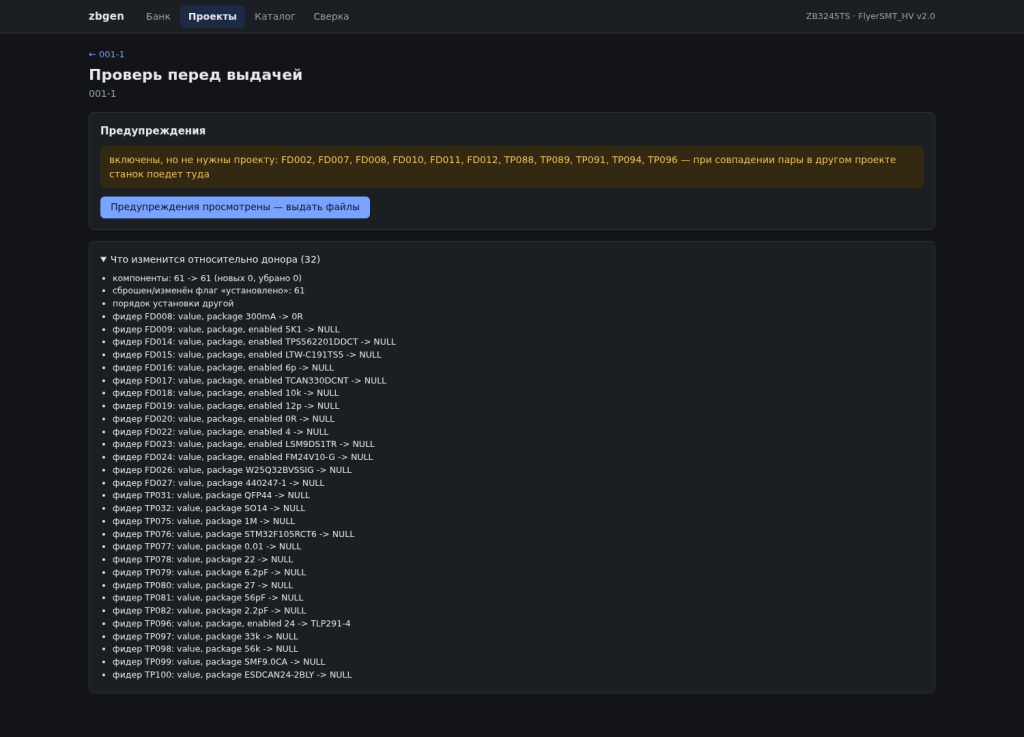Select last entry фидер TP100 ESDCAN24-2BLY

(x=232, y=675)
